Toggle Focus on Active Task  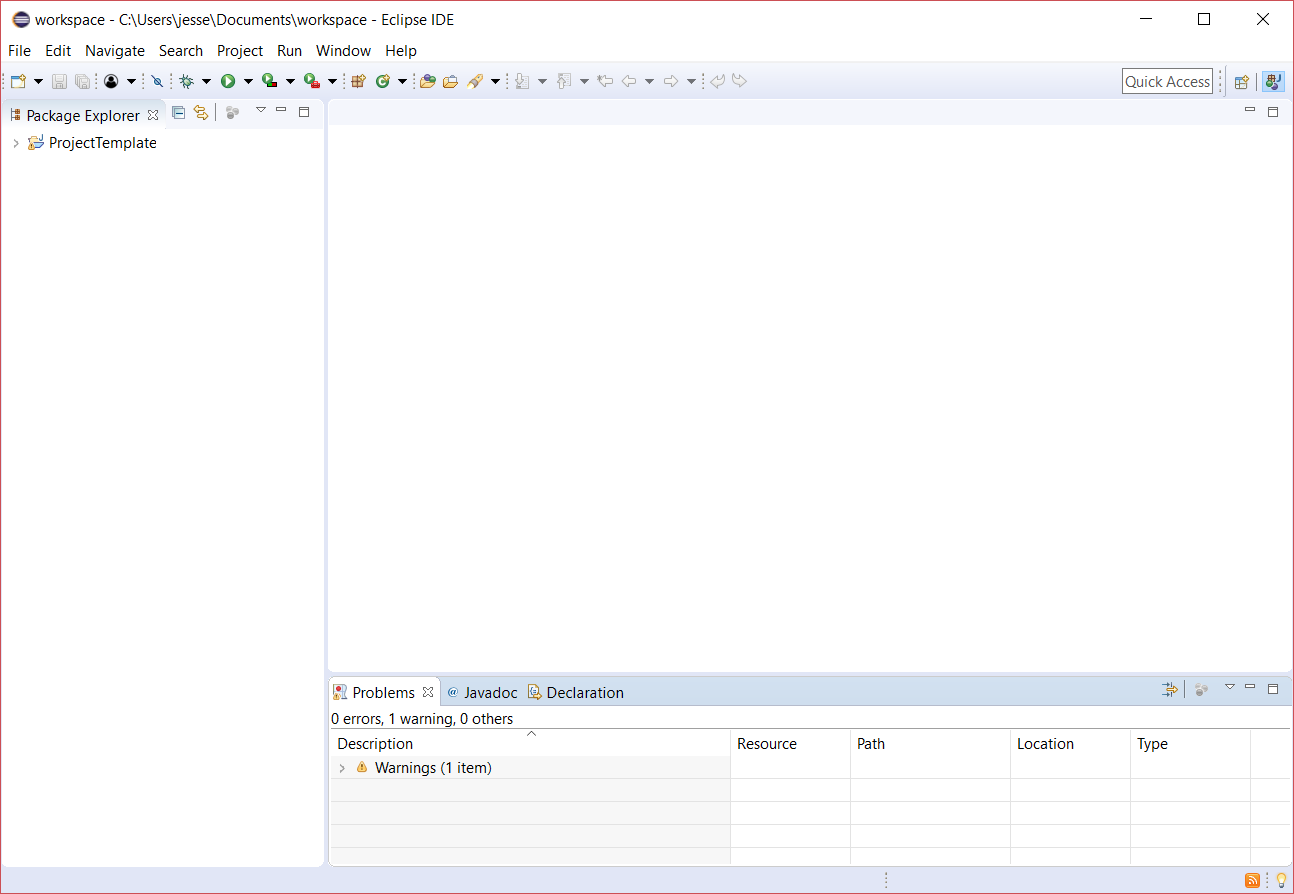(x=232, y=112)
